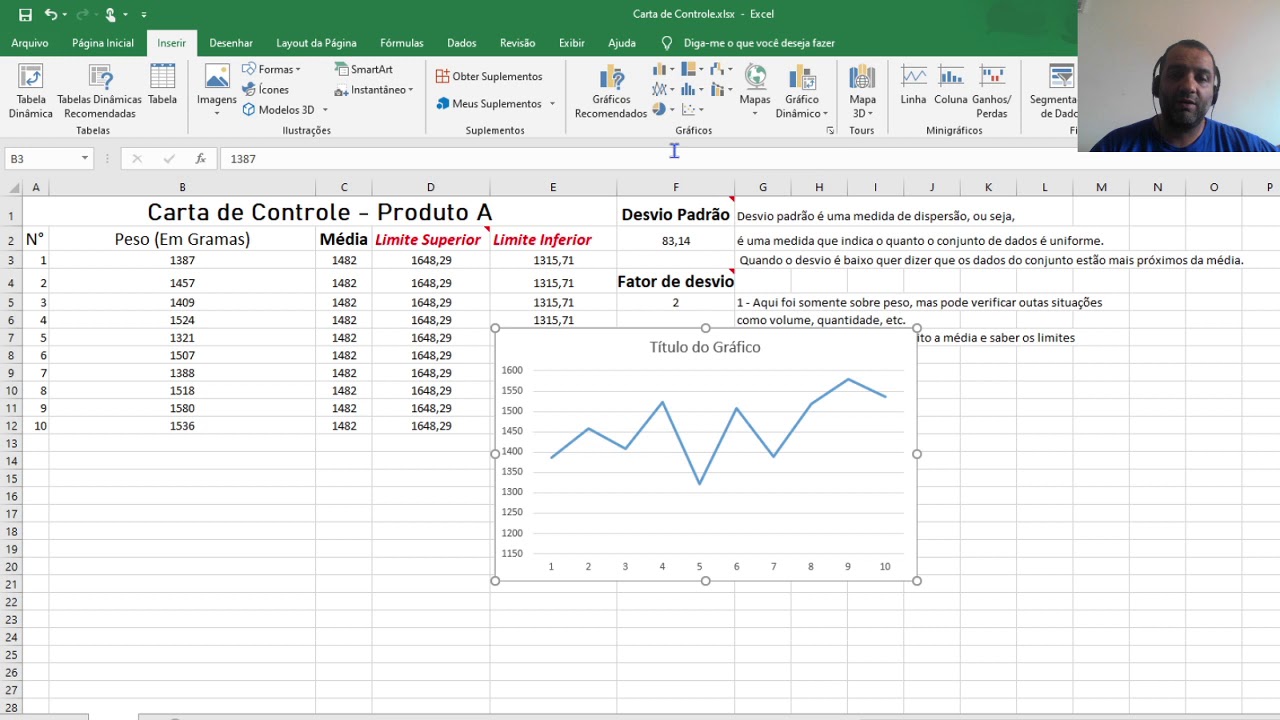Viewport: 1280px width, 720px height.
Task: Click the 'Fator de desvio' cell
Action: (676, 282)
